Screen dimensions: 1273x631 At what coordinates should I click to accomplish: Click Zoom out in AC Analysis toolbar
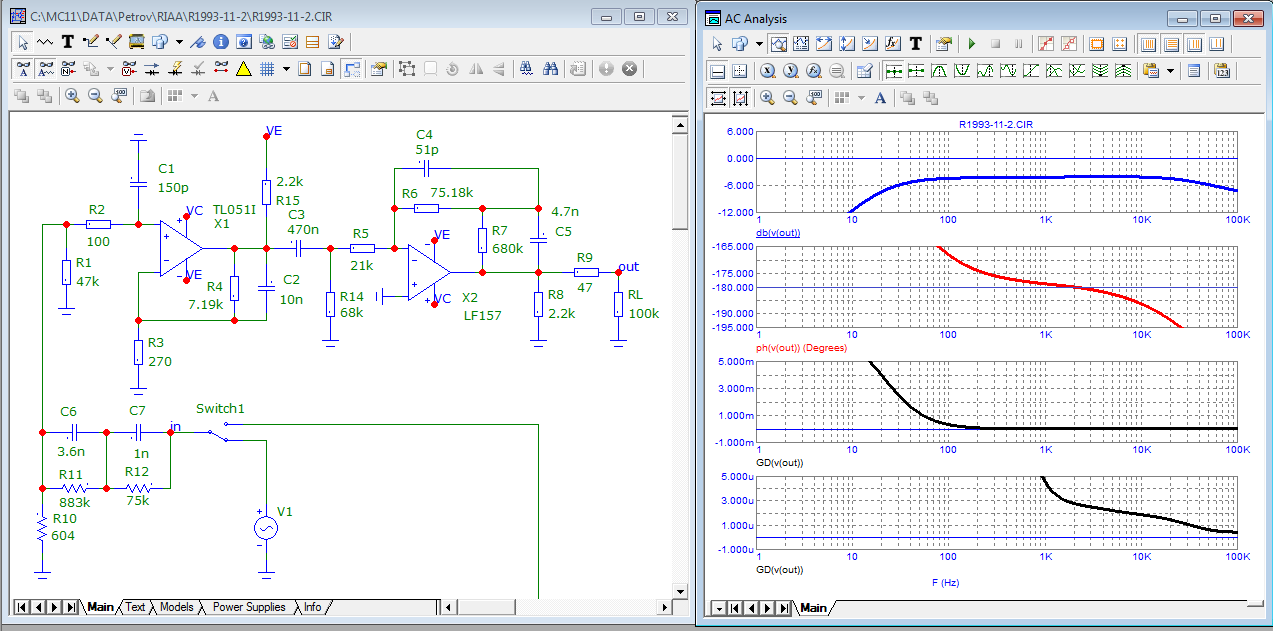click(x=791, y=98)
